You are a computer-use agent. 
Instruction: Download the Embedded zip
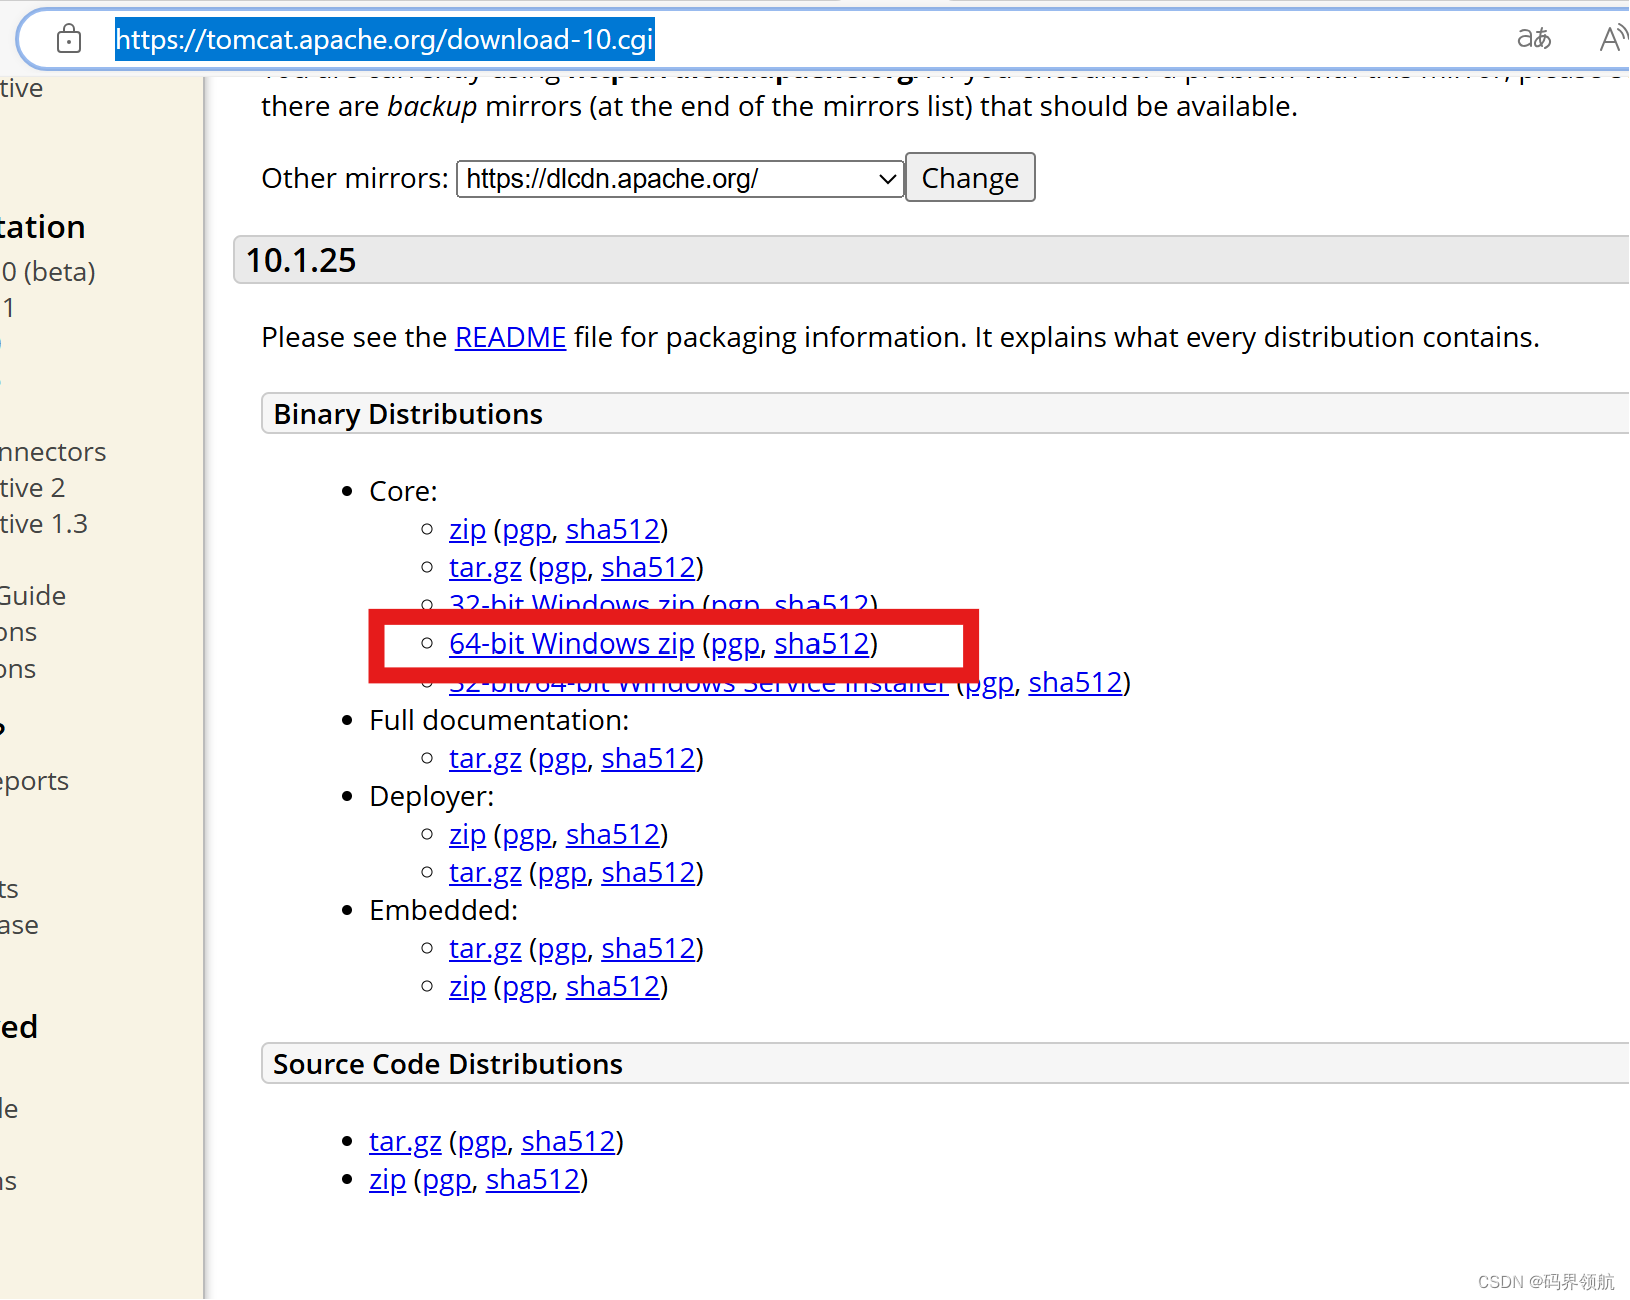click(467, 986)
